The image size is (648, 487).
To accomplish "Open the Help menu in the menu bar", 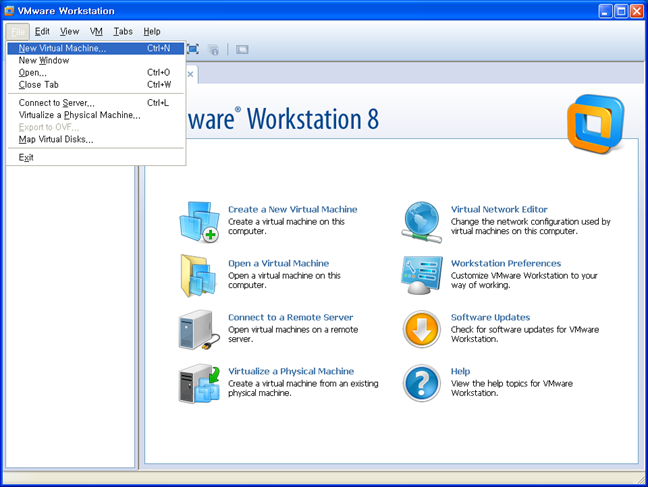I will pos(152,31).
